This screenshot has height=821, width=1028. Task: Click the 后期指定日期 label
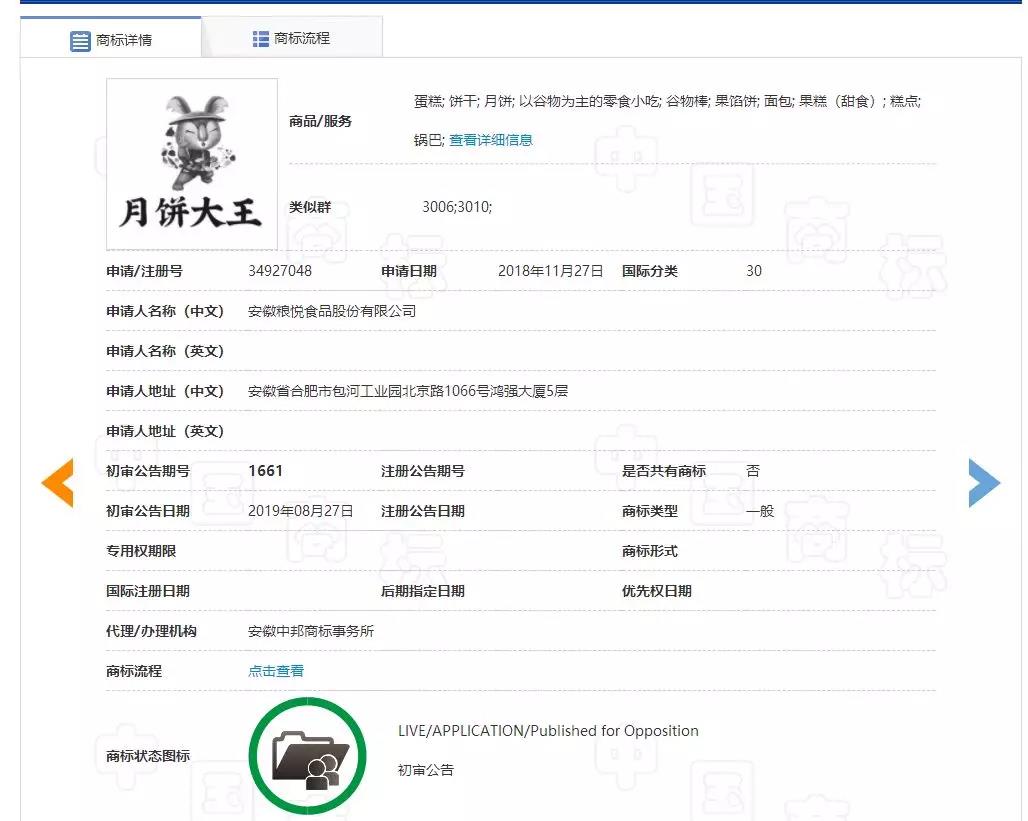point(423,591)
